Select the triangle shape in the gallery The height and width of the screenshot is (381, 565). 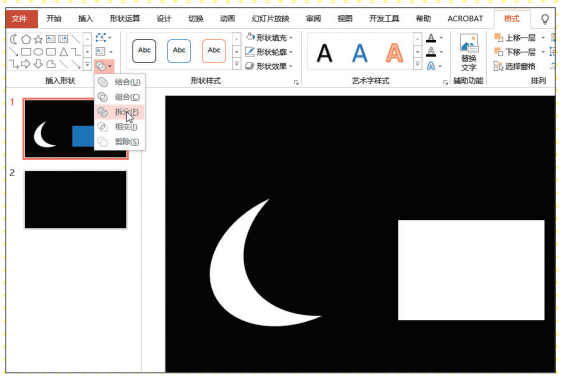click(63, 52)
